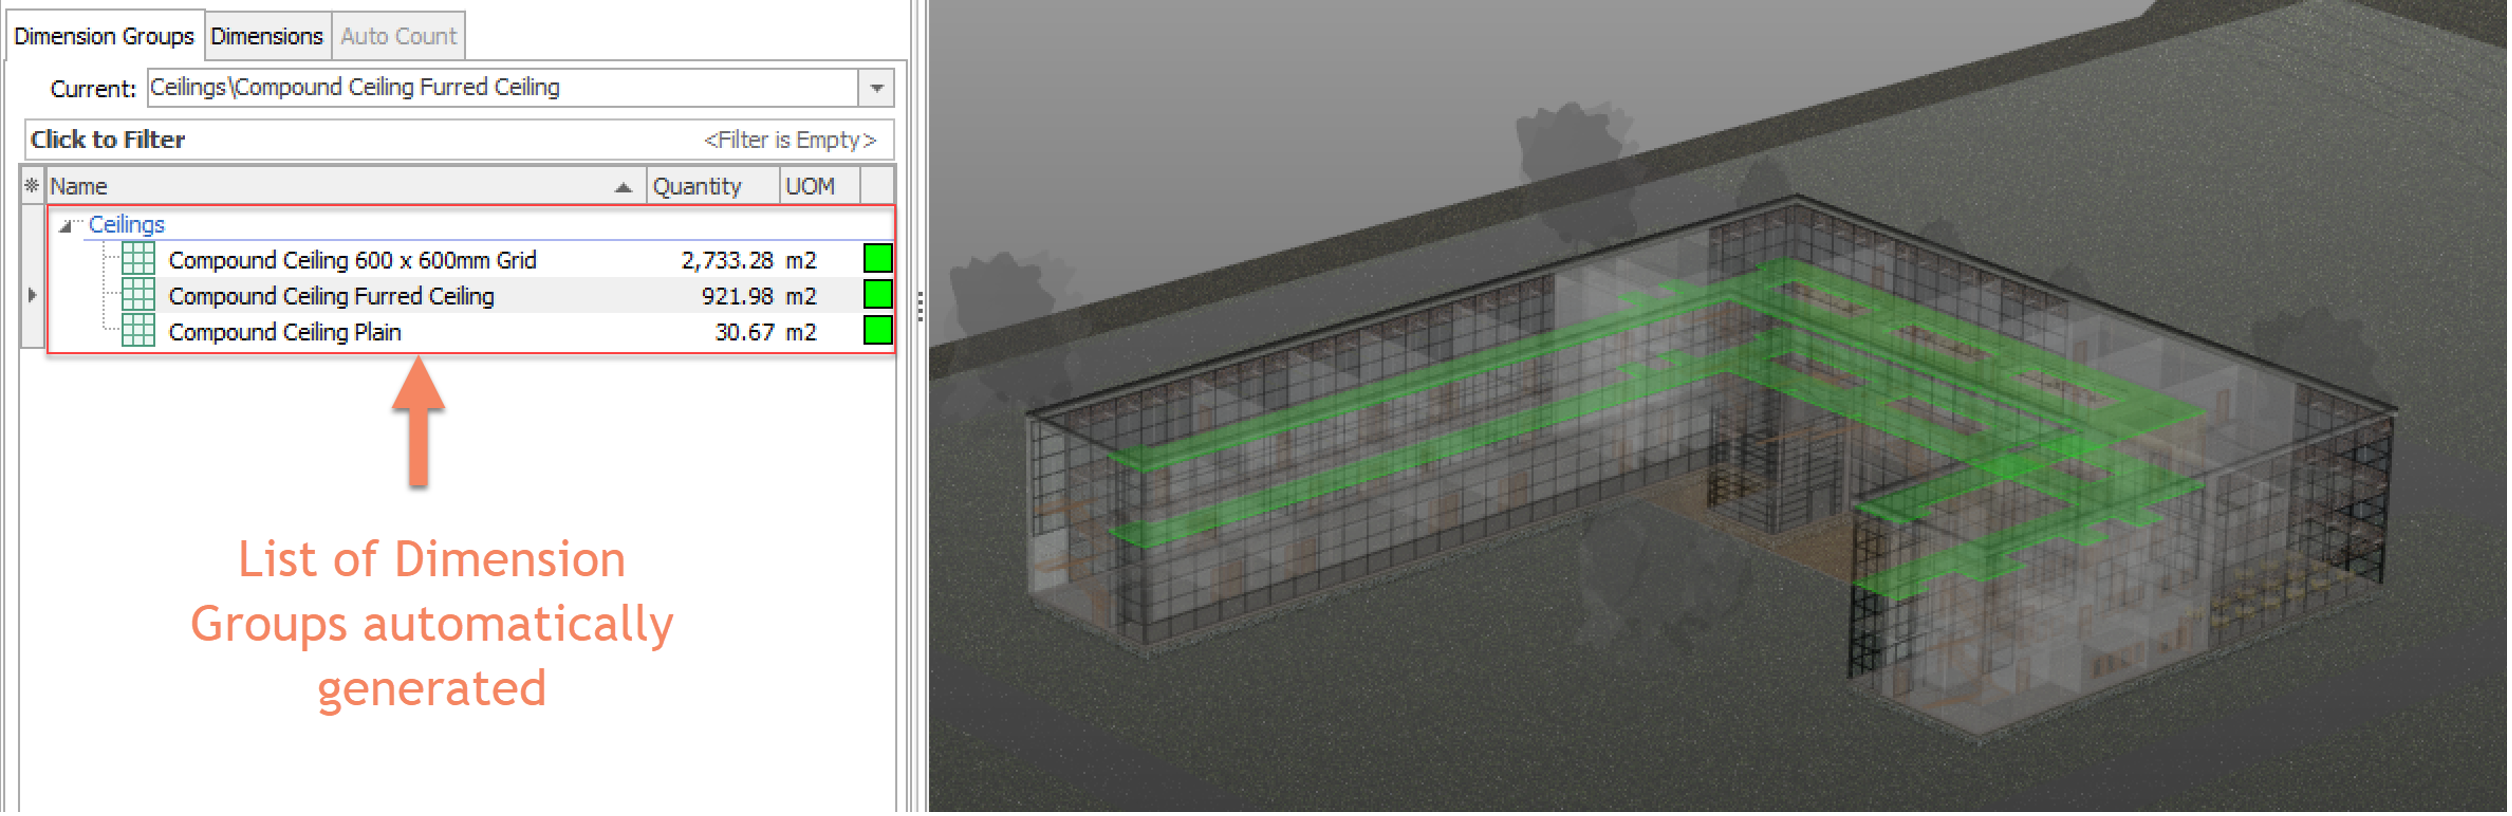Sort by the Name column header
This screenshot has width=2512, height=816.
[x=345, y=186]
